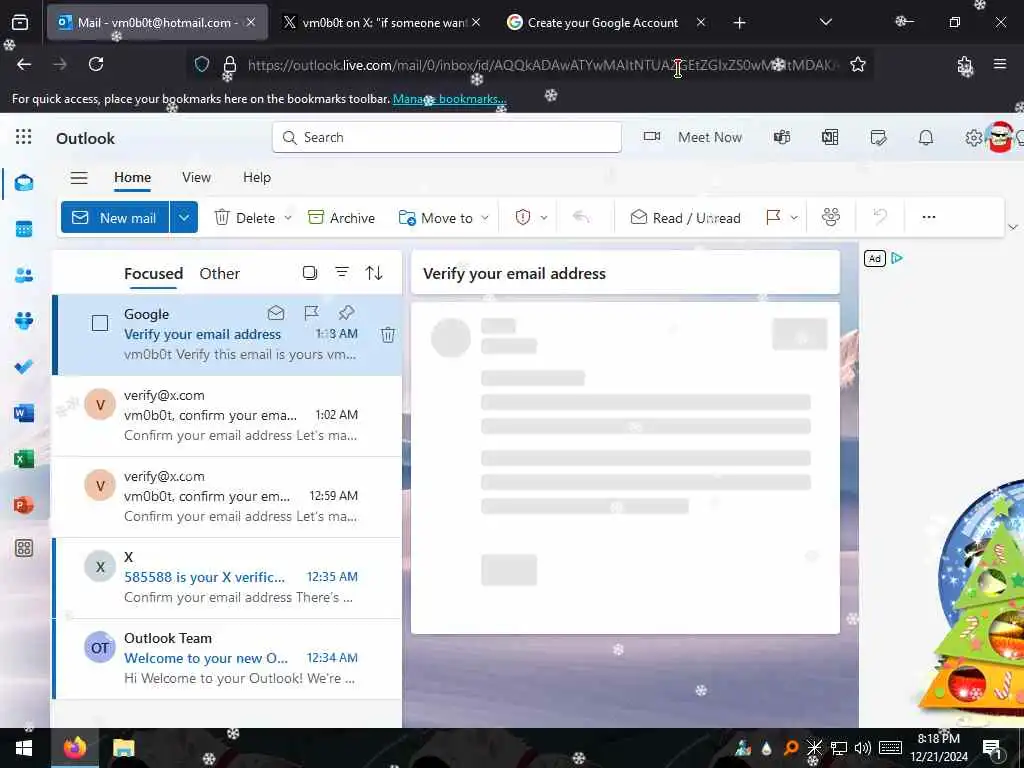Click the Meet Now button
Viewport: 1024px width, 768px height.
693,137
